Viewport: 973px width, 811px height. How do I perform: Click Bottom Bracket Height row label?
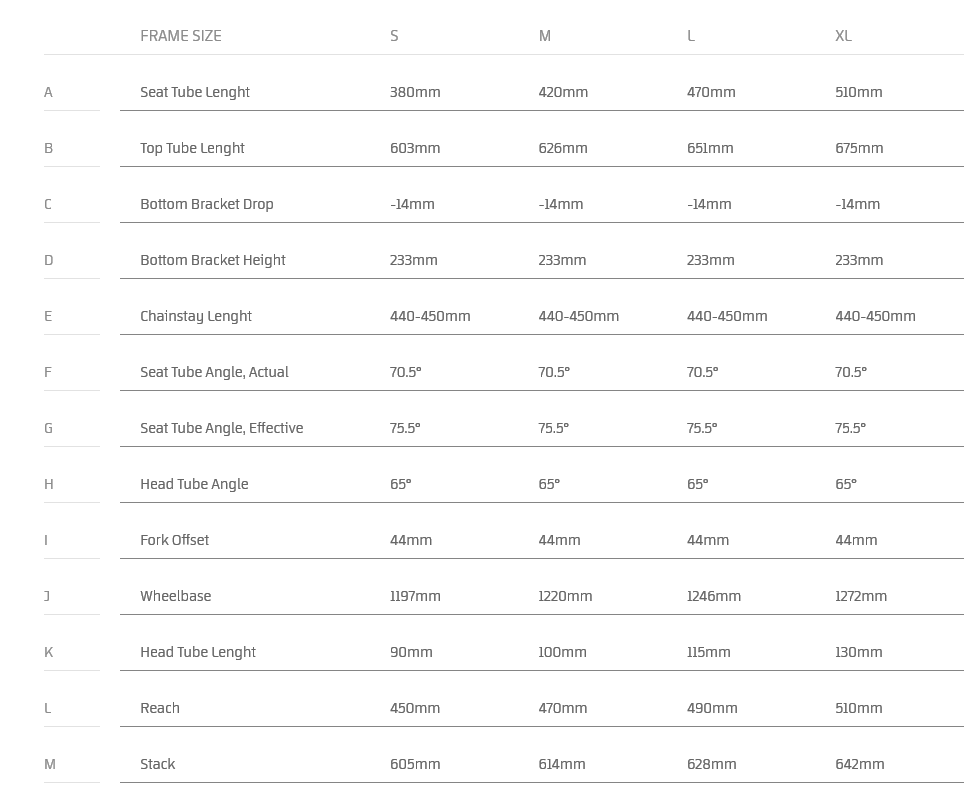(213, 260)
